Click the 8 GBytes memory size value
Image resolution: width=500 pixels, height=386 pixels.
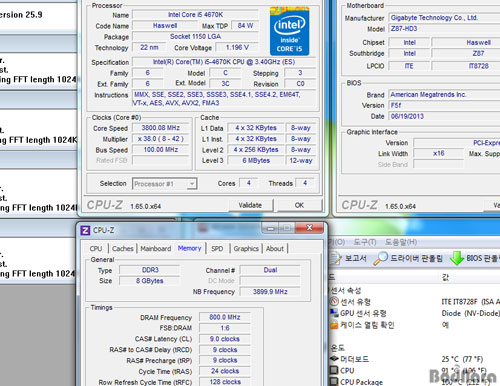coord(149,281)
